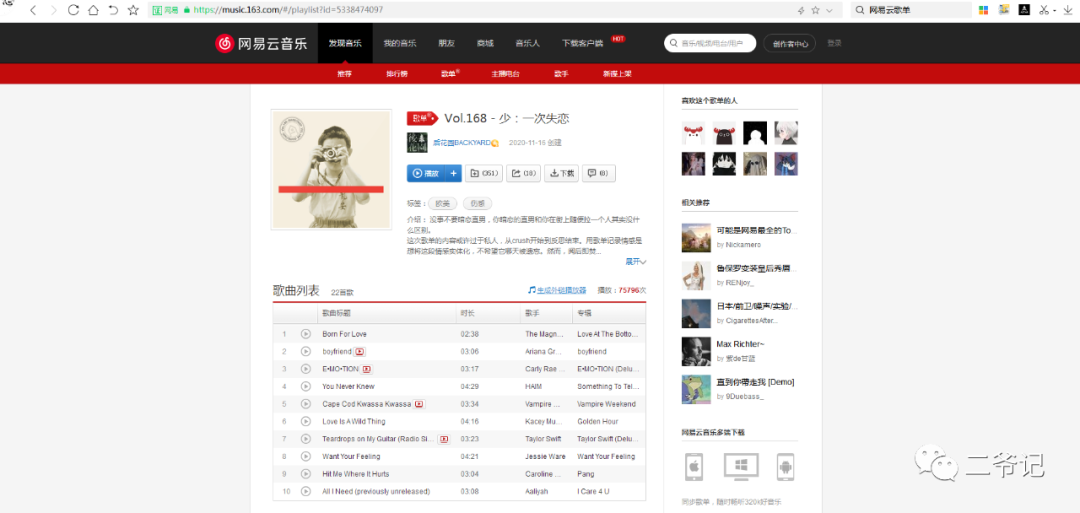Click the browser undo/restore arrow icon

[113, 10]
